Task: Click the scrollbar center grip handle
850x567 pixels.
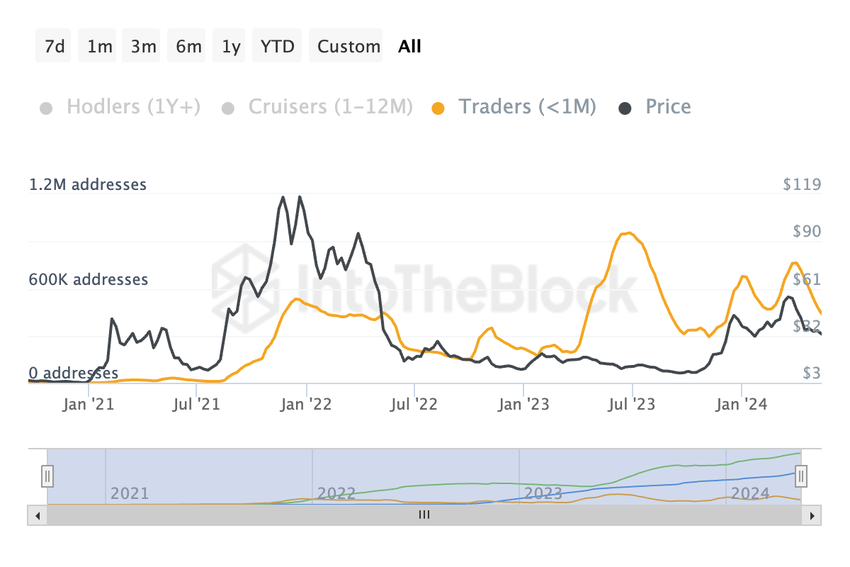Action: pyautogui.click(x=424, y=515)
